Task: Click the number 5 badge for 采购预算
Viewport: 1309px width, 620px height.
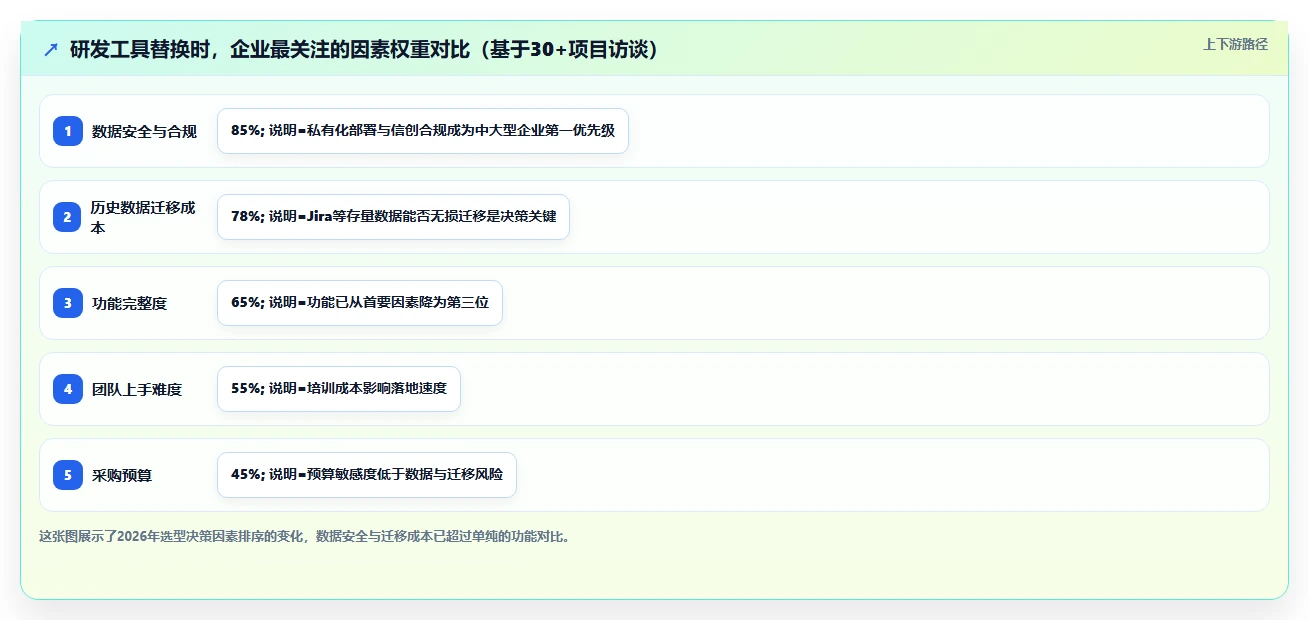Action: tap(68, 475)
